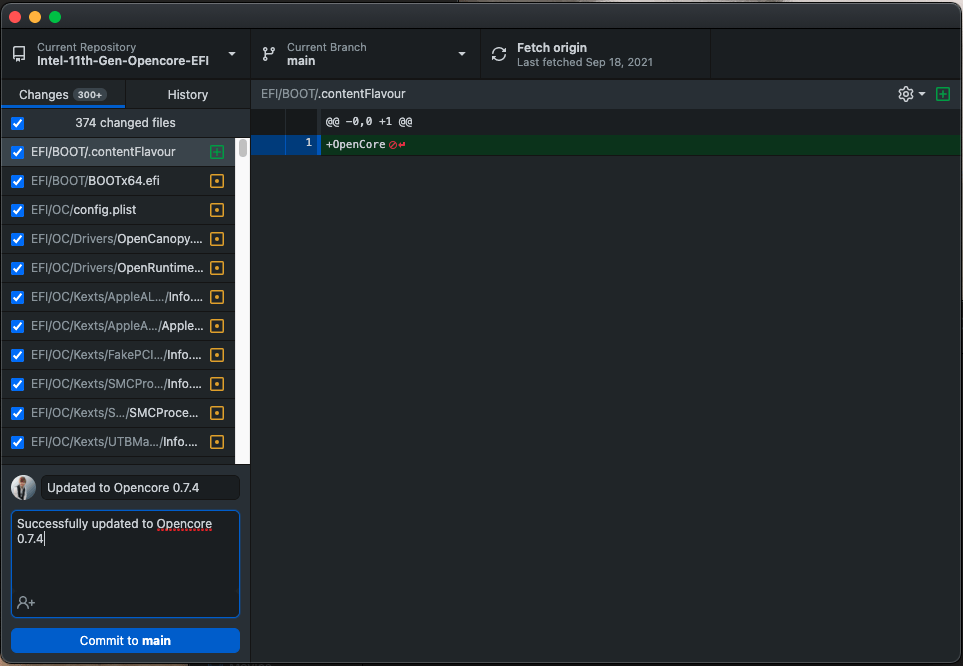Select the S.../SMCProce file row
This screenshot has width=963, height=666.
(119, 413)
